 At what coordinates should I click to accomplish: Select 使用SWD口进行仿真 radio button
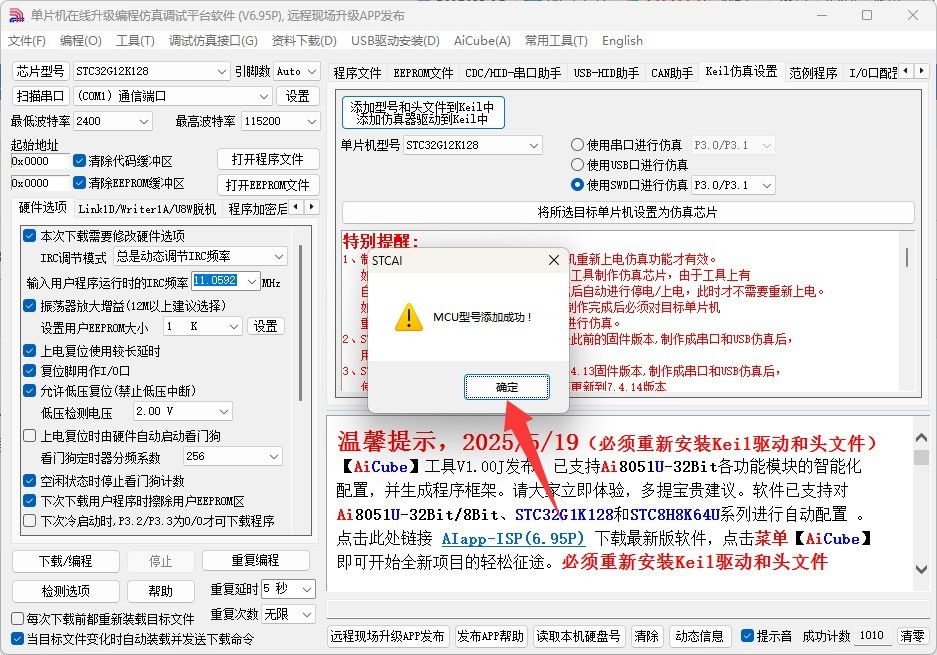coord(577,185)
